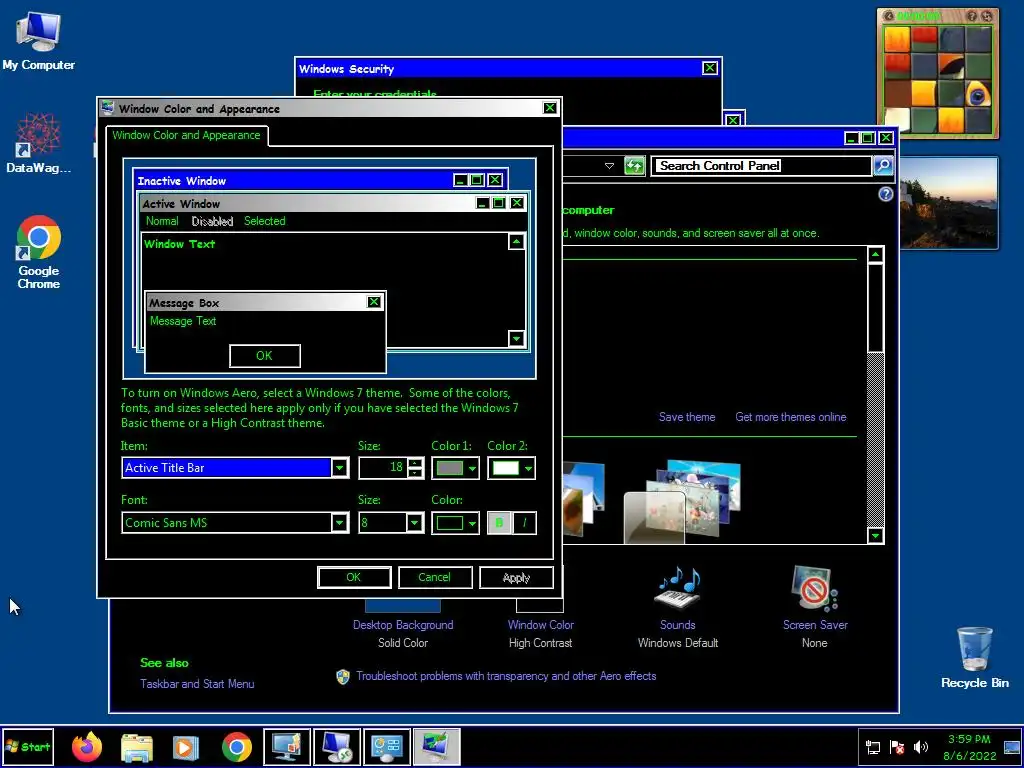Click the Search Control Panel input field
1024x768 pixels.
click(763, 166)
